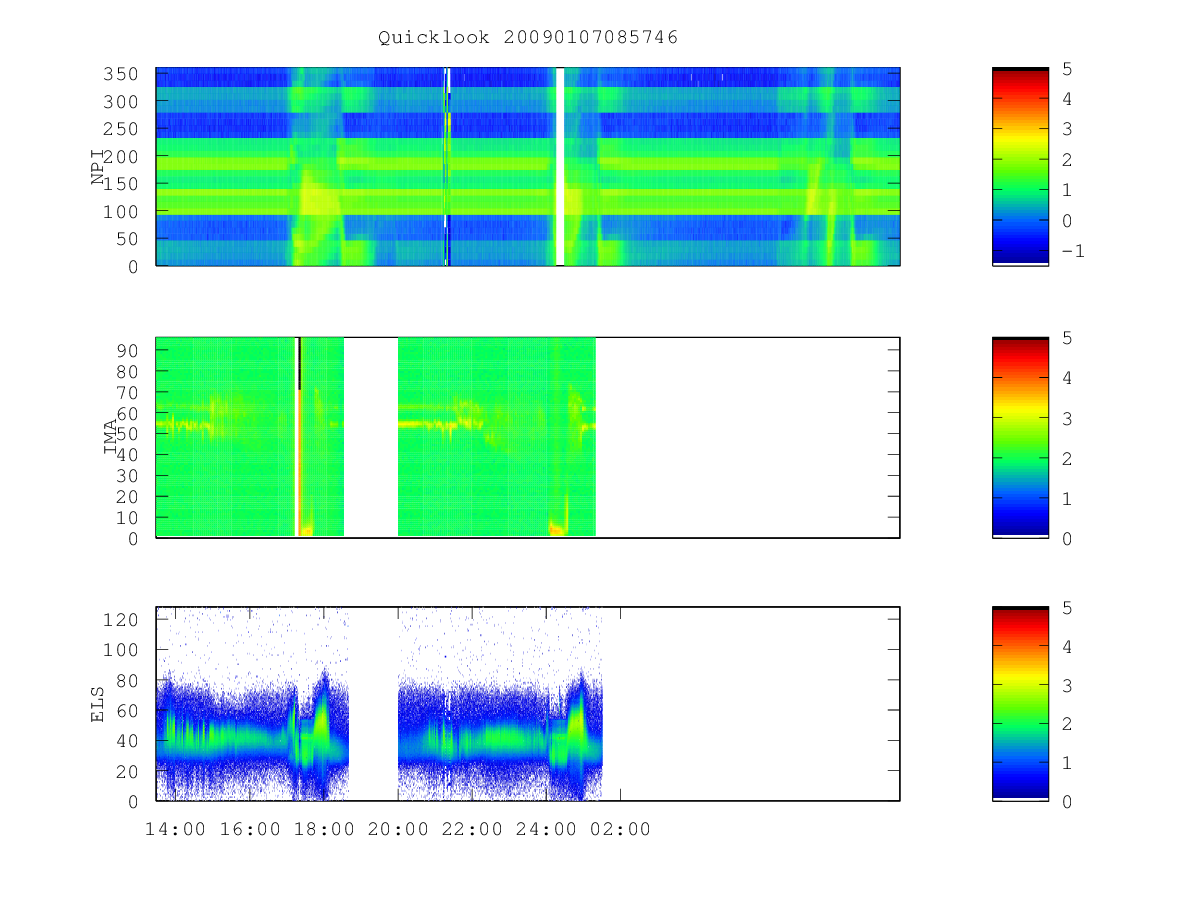Click the 18:00 time axis label
1200x900 pixels.
324,830
